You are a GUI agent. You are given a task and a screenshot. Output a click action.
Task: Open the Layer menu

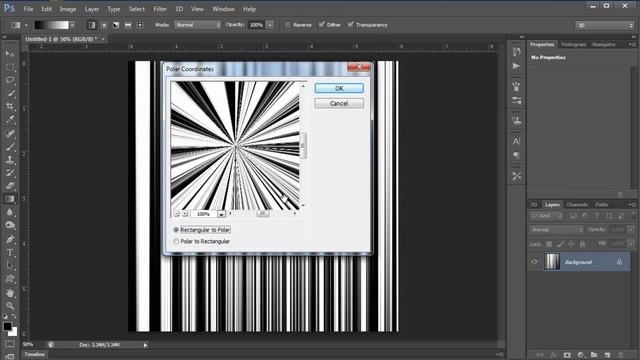tap(92, 9)
